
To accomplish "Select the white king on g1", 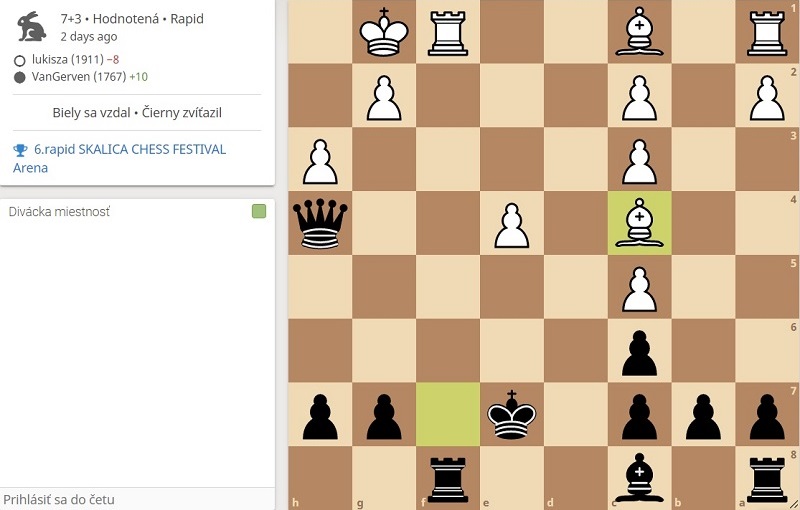I will [x=384, y=32].
